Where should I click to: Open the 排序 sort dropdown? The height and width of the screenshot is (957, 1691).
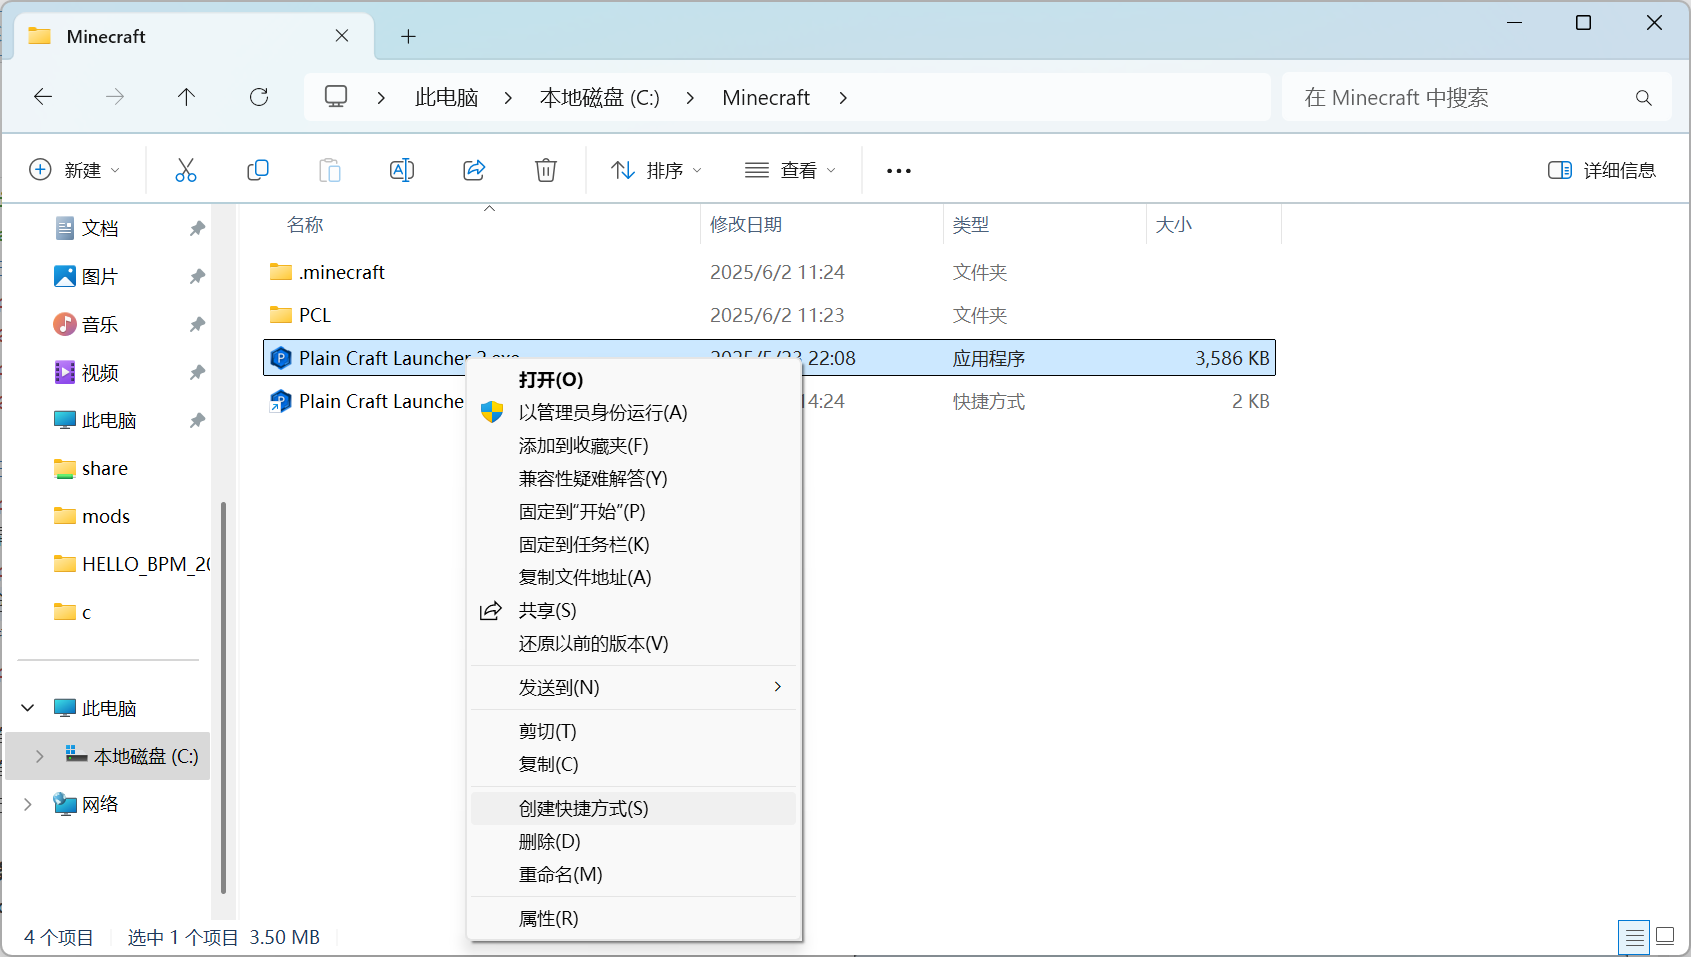(x=656, y=170)
